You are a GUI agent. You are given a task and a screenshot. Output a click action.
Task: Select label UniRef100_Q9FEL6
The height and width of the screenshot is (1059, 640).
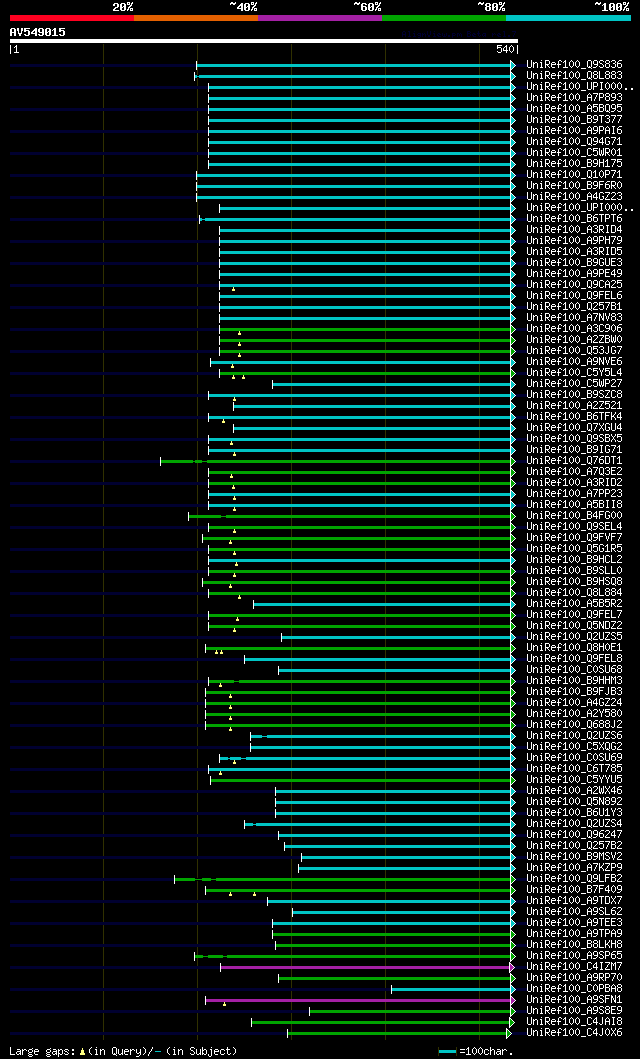[x=575, y=296]
